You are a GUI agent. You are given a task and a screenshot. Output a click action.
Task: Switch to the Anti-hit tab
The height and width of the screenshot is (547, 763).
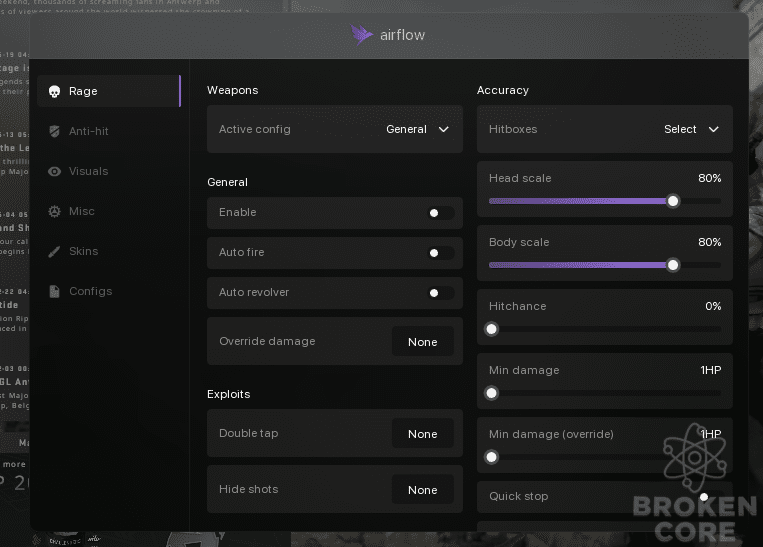pyautogui.click(x=109, y=131)
